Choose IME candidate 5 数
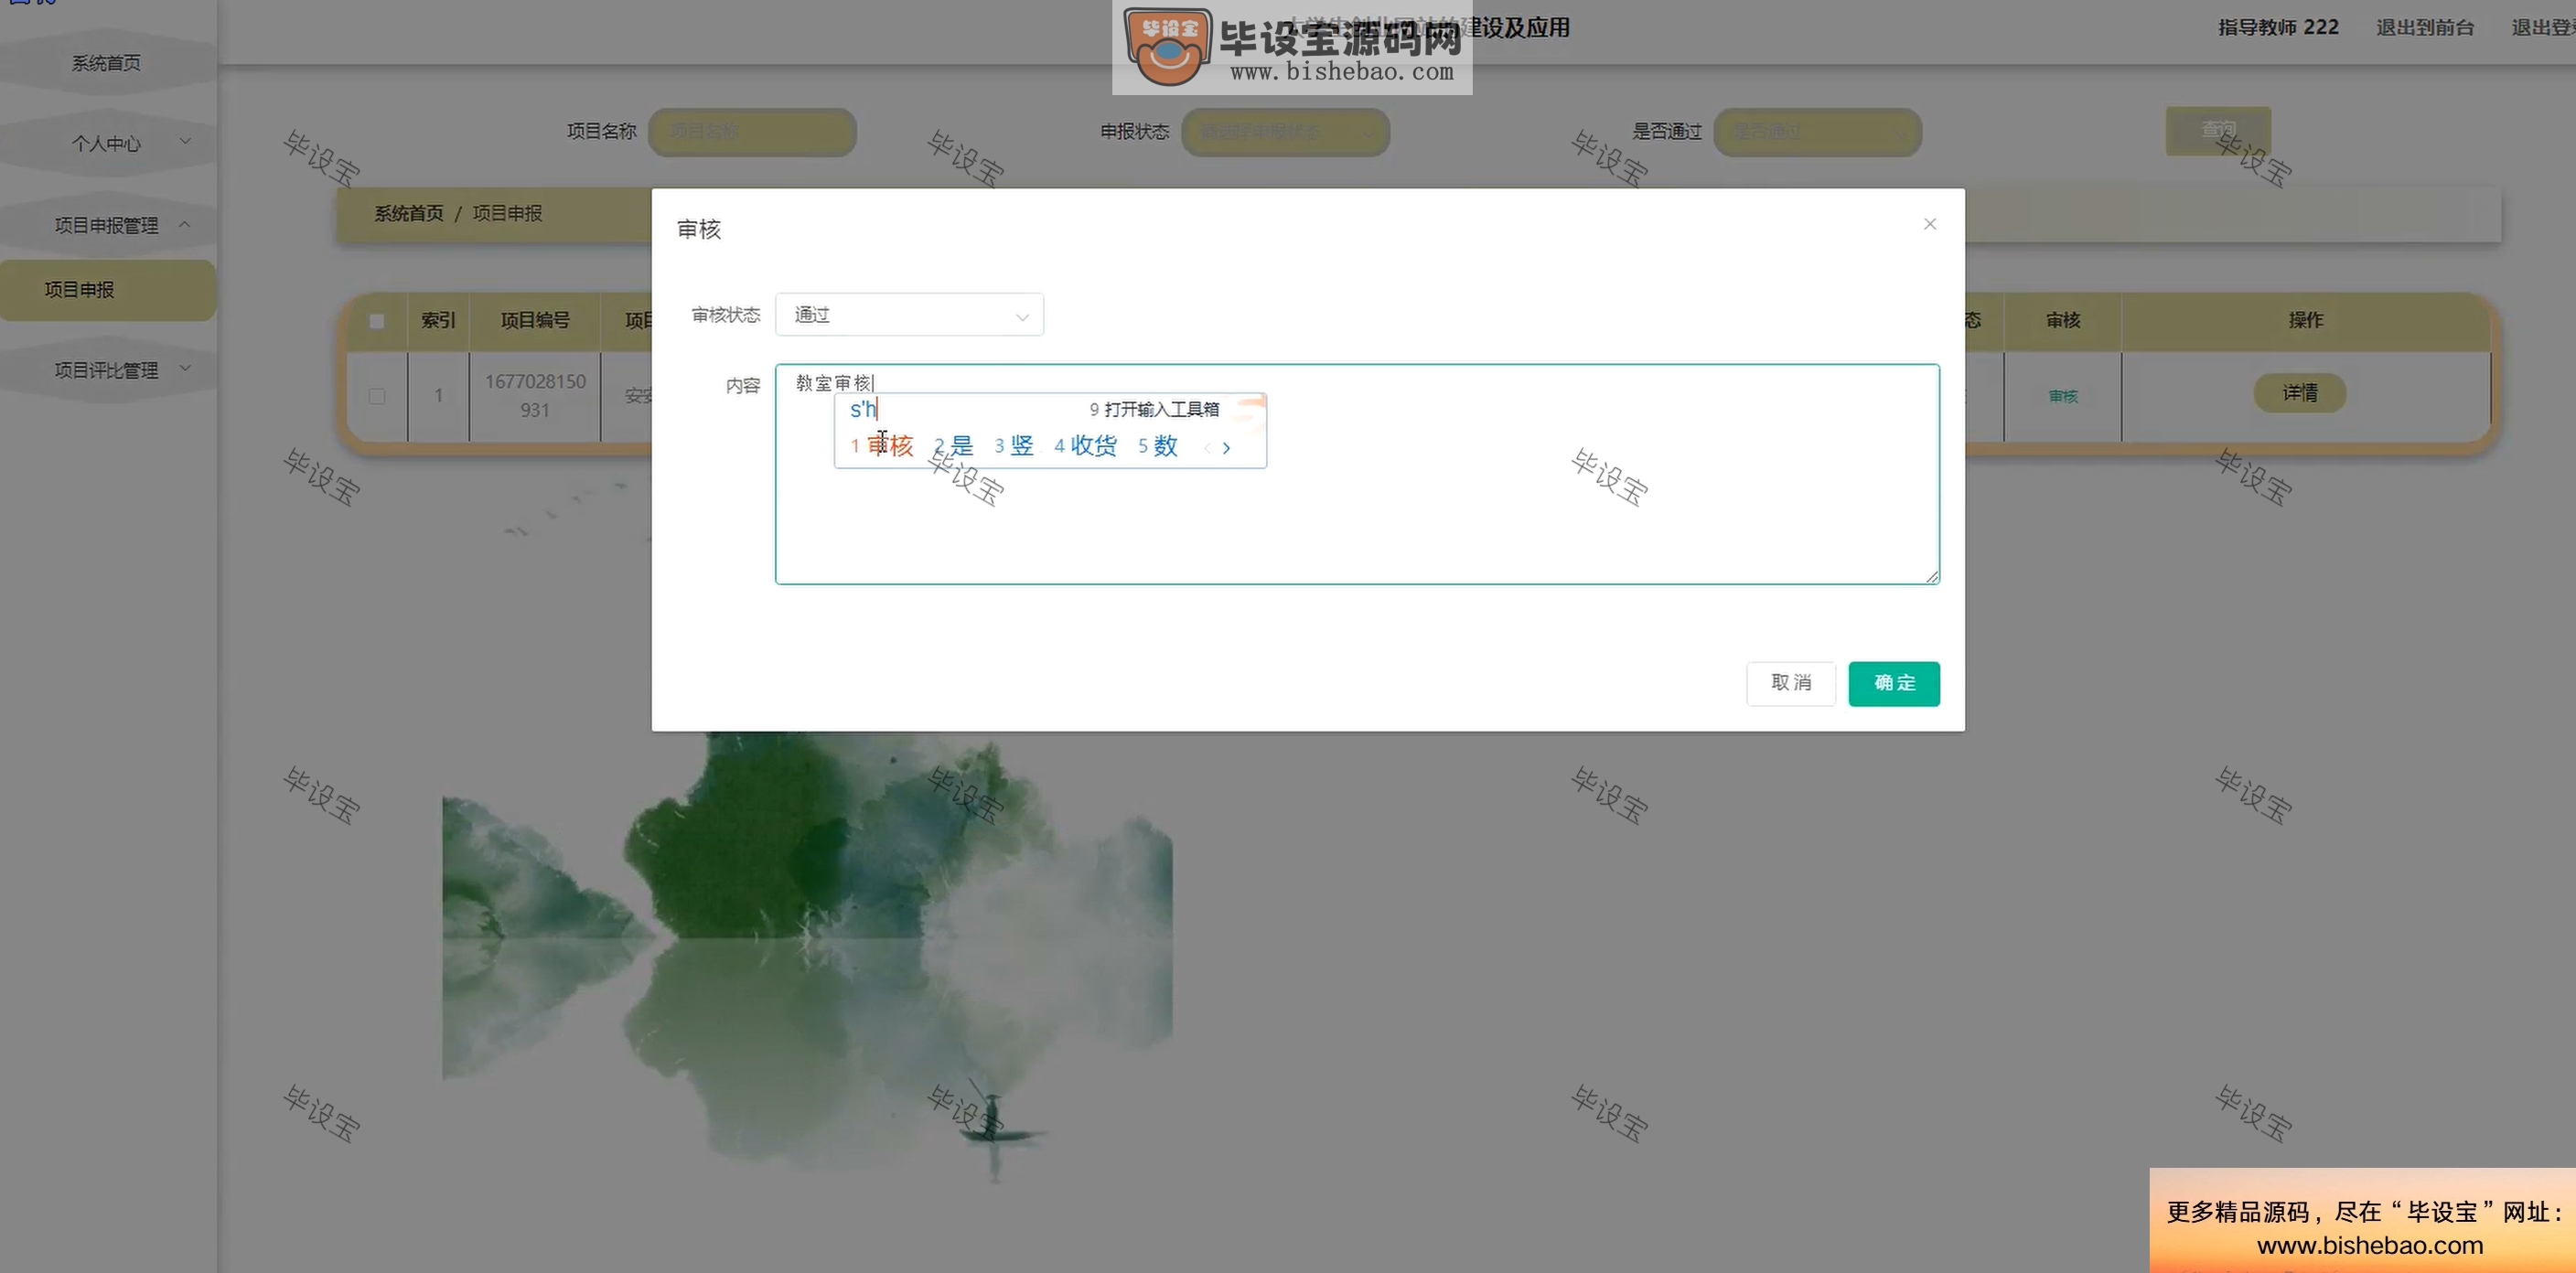 1158,446
